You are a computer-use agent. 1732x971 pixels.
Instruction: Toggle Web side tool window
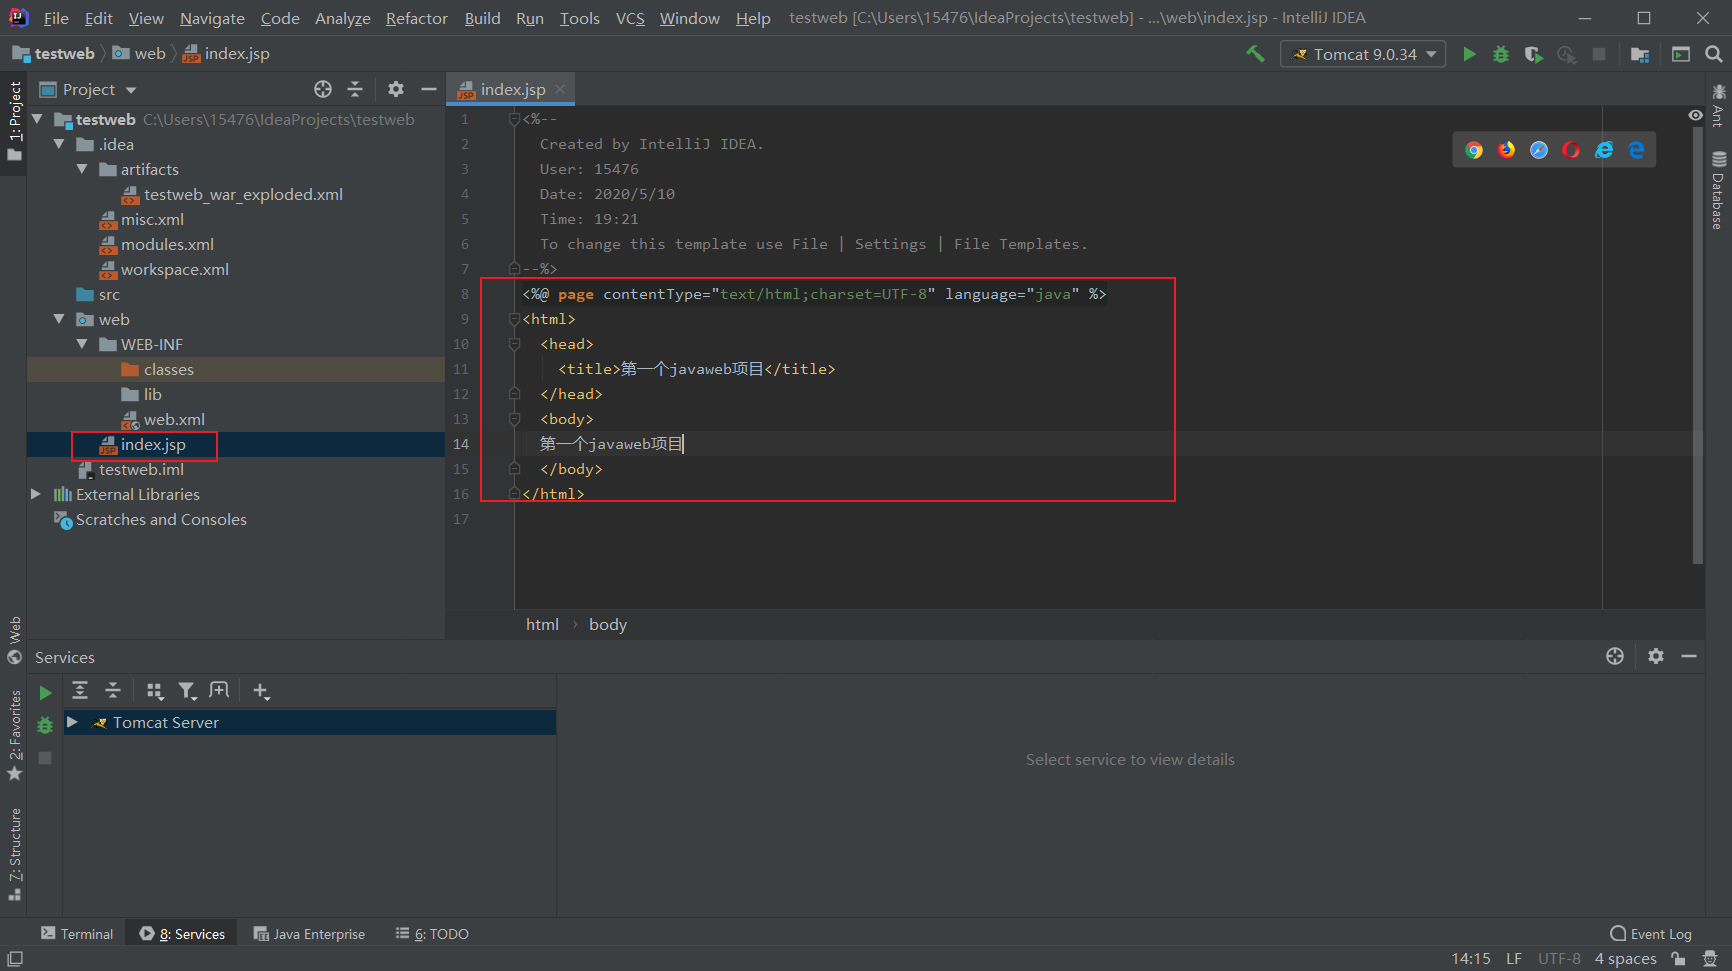tap(14, 641)
